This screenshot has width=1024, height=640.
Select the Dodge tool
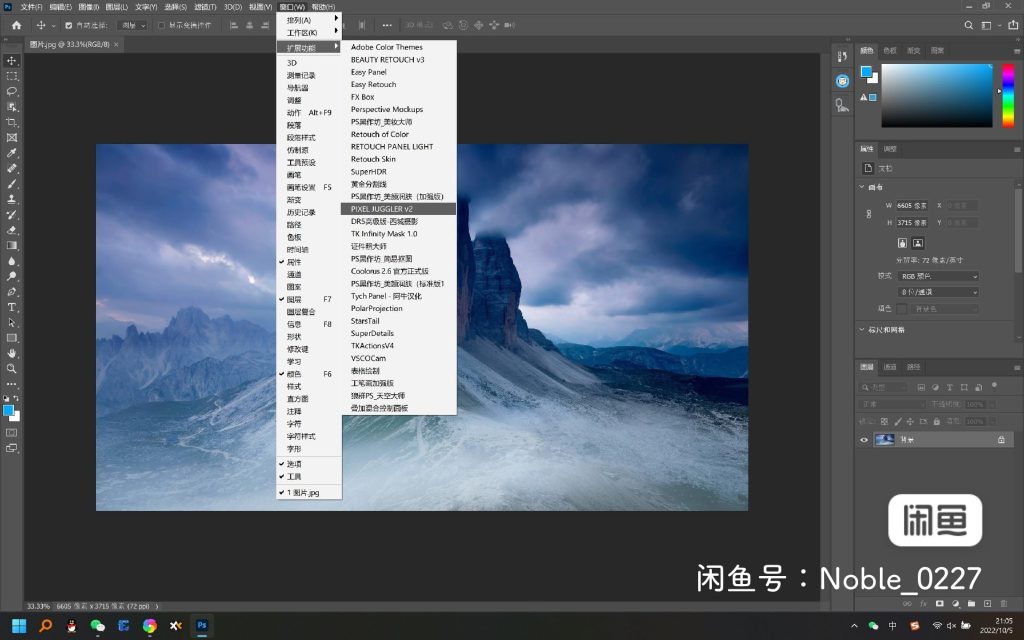[12, 276]
